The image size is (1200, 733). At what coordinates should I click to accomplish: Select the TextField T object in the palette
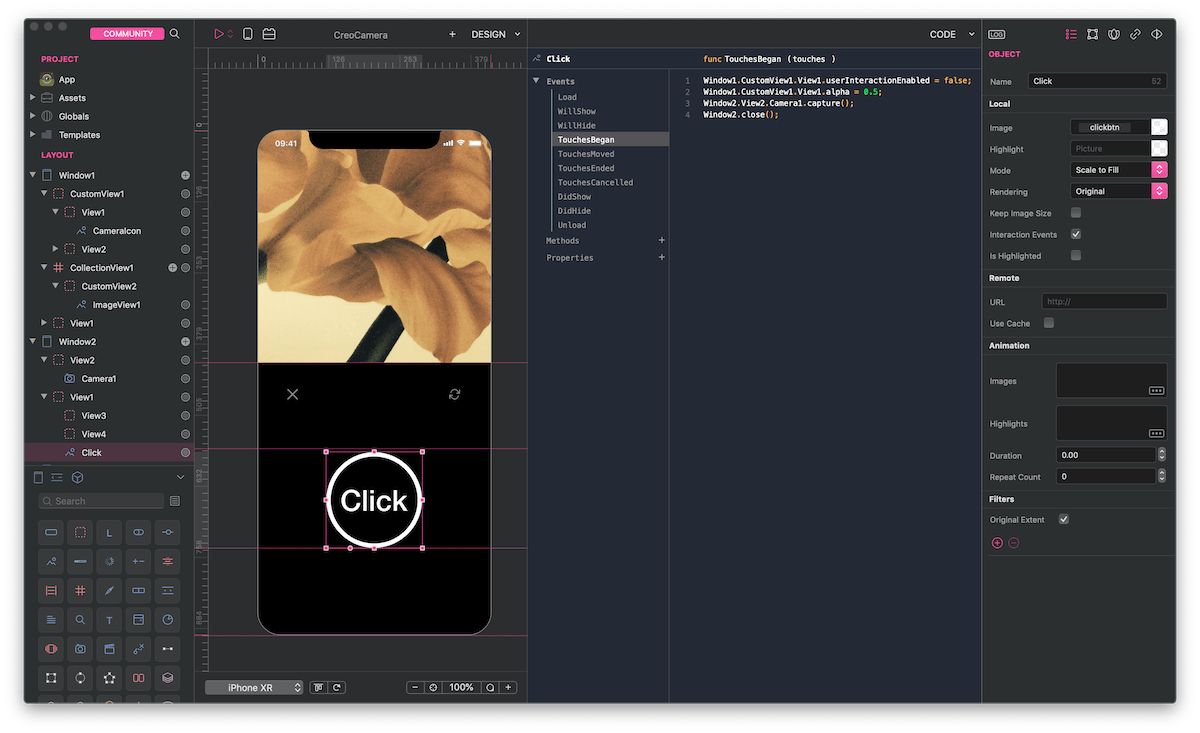pyautogui.click(x=109, y=620)
